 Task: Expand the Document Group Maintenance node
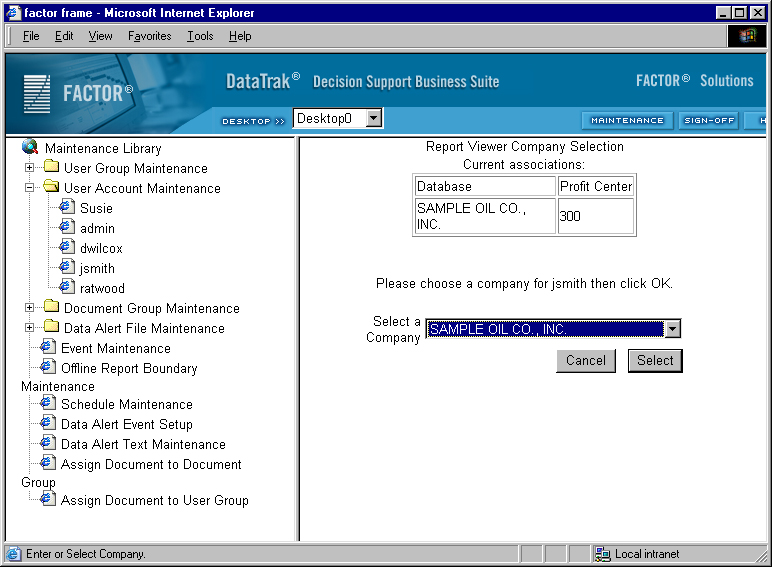(x=30, y=308)
